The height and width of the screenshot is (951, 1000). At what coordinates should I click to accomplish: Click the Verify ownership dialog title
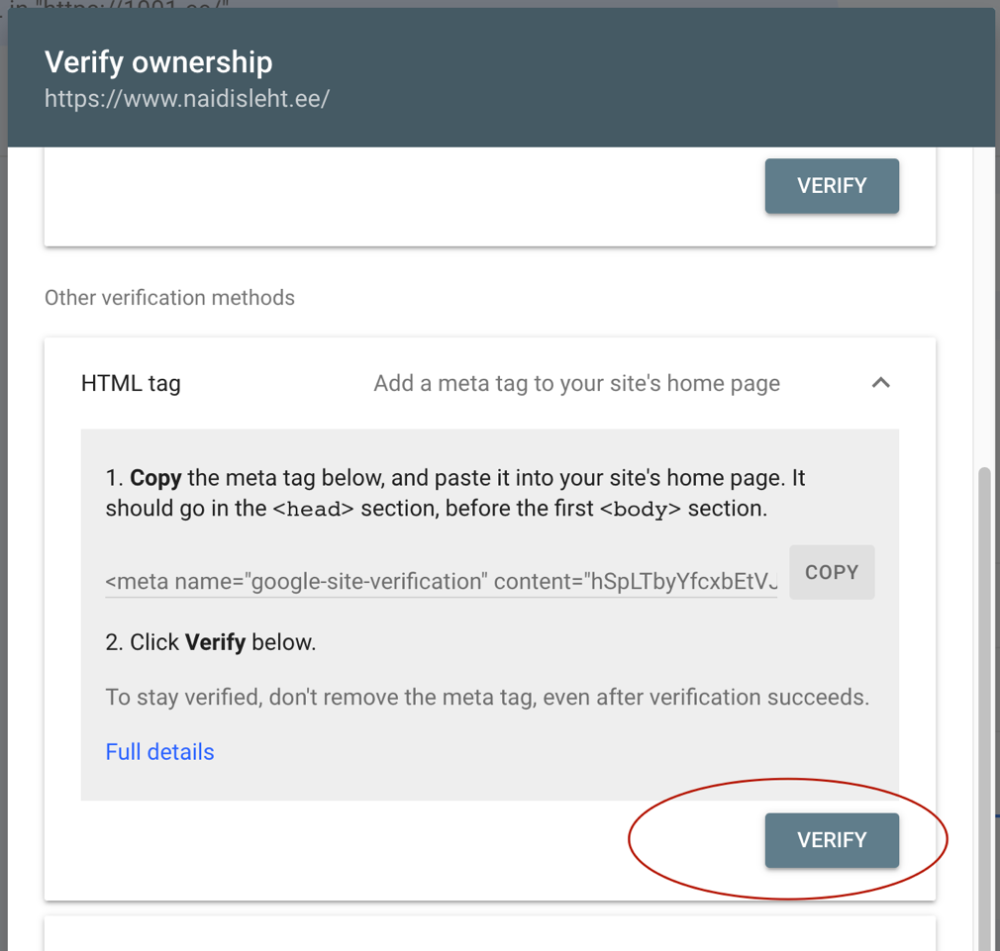(158, 62)
